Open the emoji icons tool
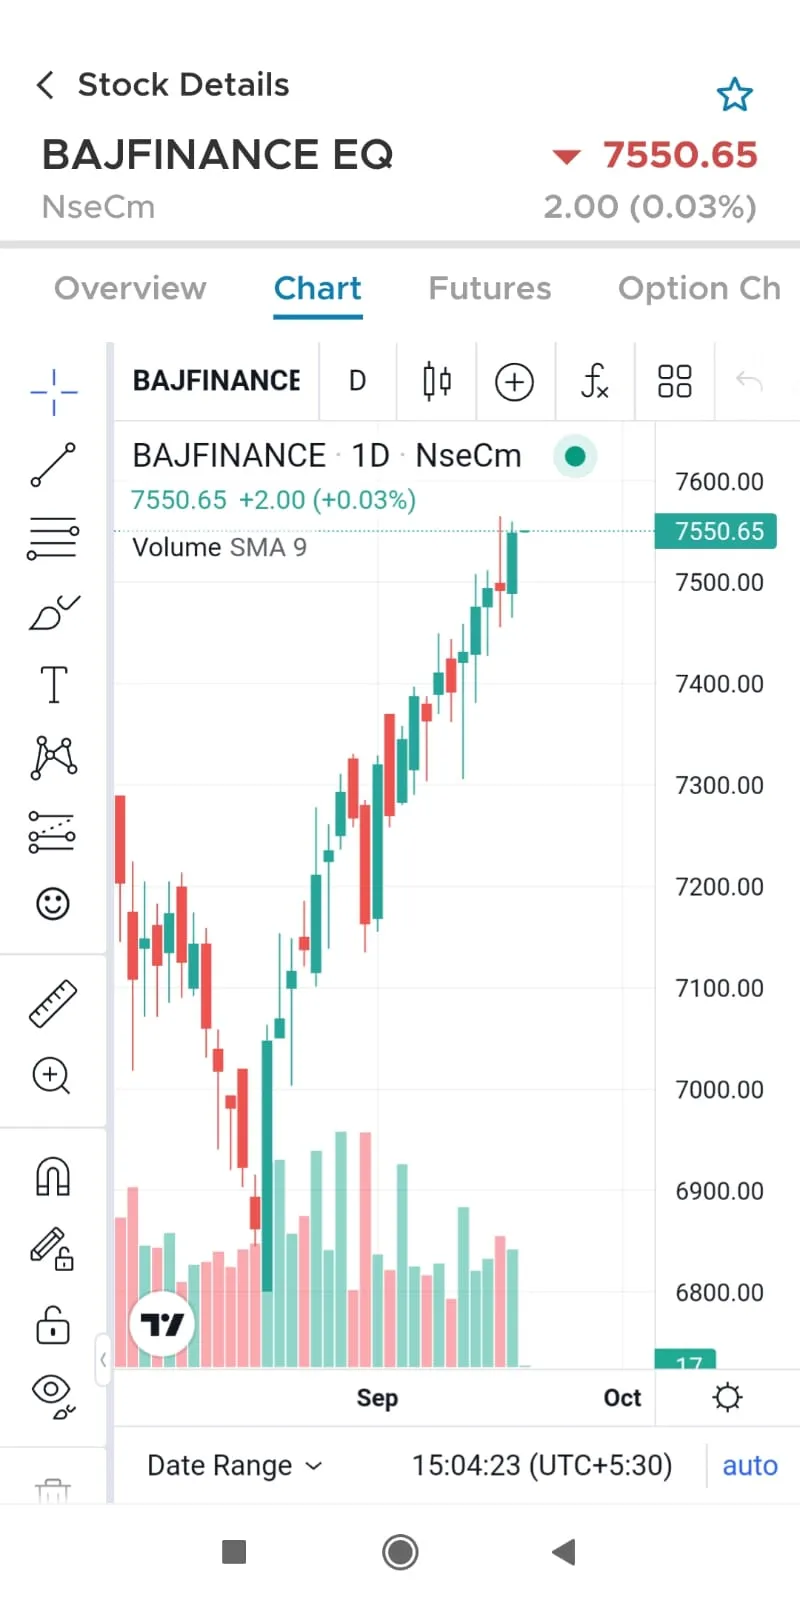Image resolution: width=800 pixels, height=1600 pixels. point(53,904)
